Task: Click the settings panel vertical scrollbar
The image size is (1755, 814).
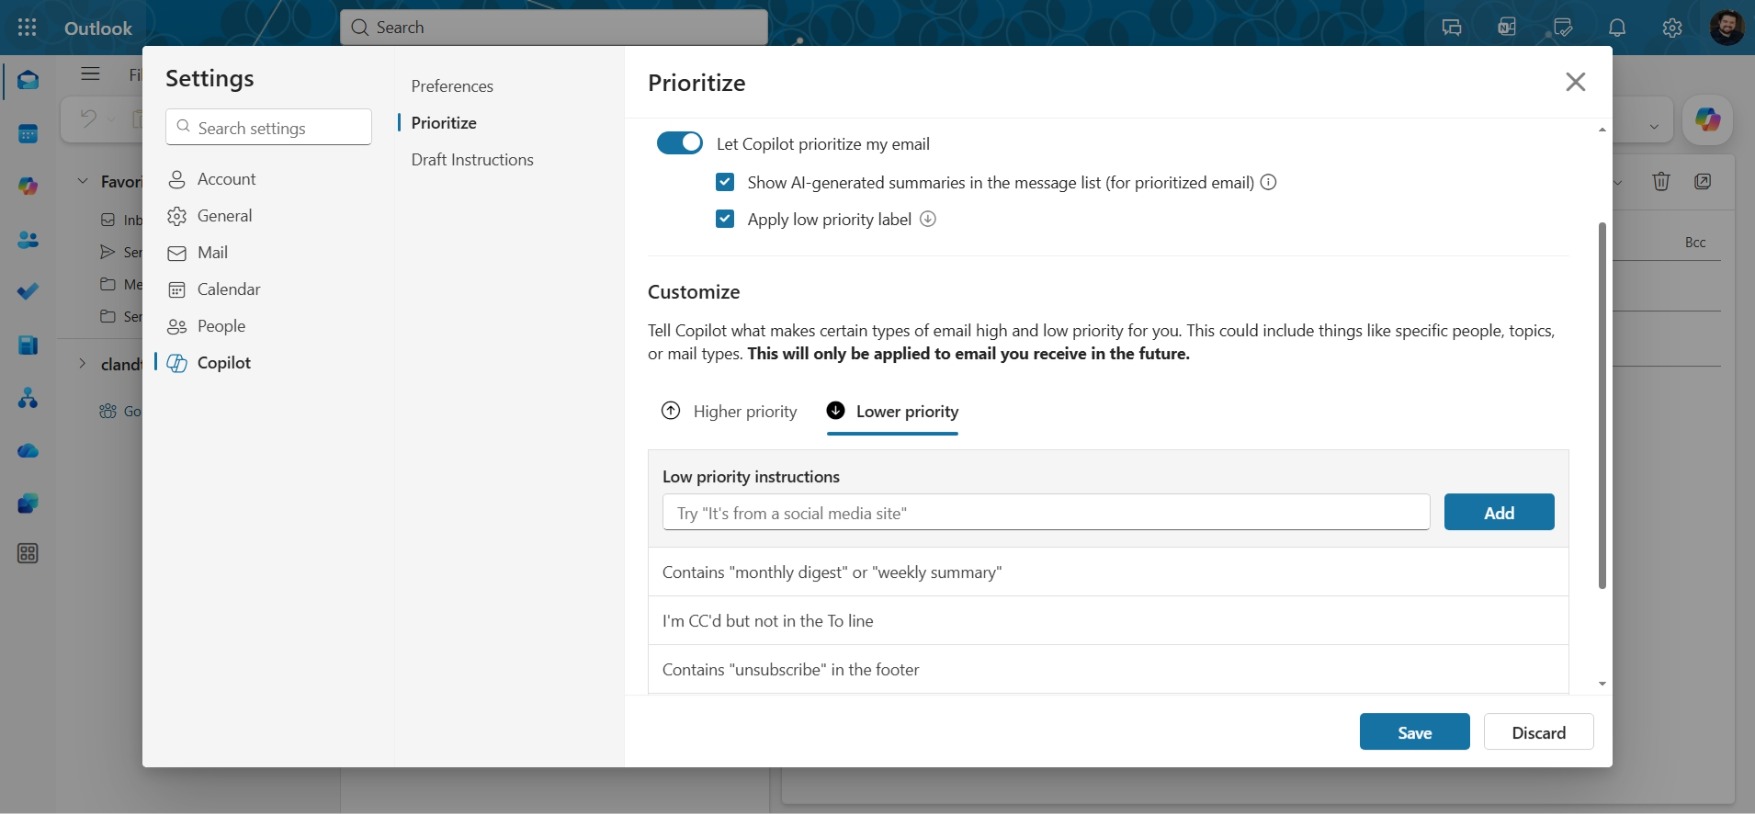Action: click(1602, 406)
